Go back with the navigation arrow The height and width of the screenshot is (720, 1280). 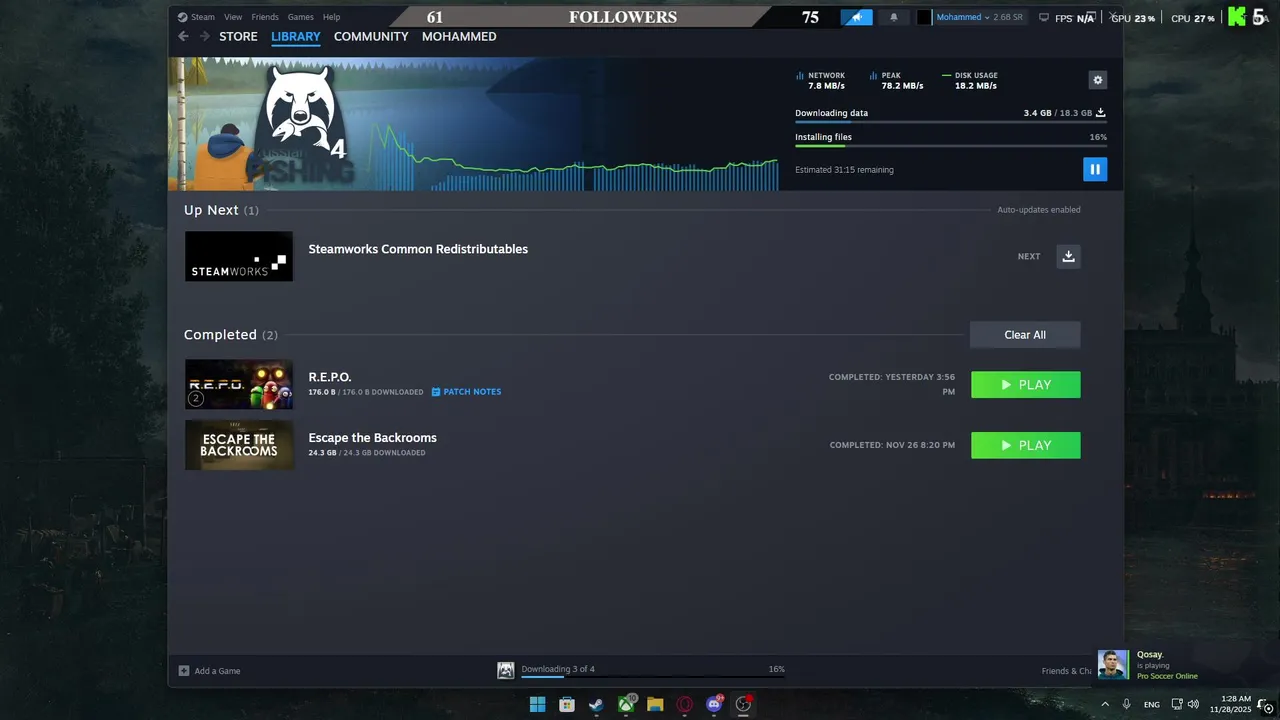pos(183,36)
